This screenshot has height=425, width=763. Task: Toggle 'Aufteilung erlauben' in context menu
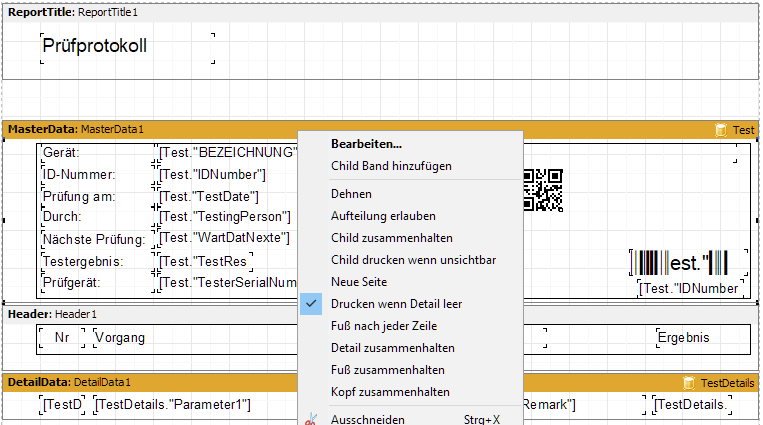(383, 216)
